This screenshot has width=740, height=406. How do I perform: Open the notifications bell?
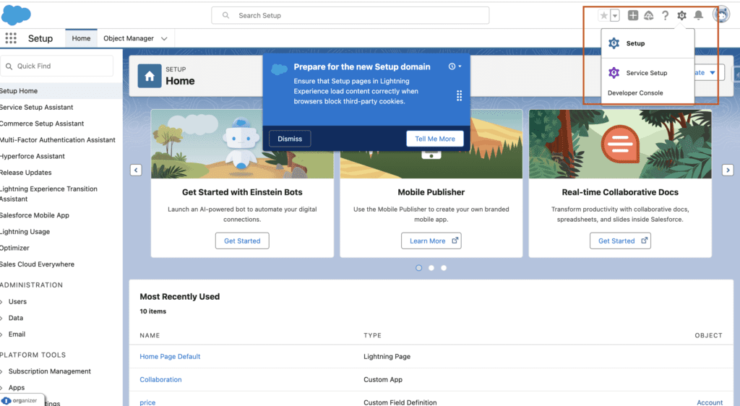click(698, 16)
